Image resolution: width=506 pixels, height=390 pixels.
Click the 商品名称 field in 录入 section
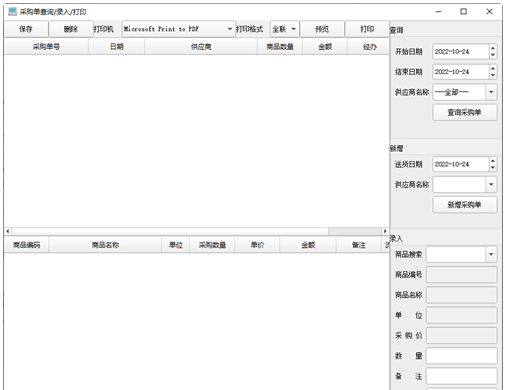tap(462, 295)
